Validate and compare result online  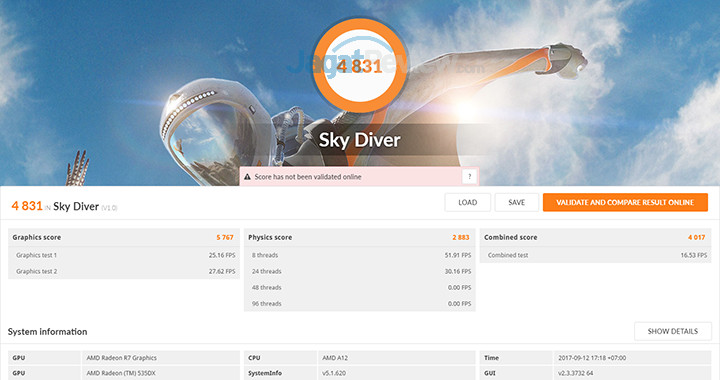625,202
